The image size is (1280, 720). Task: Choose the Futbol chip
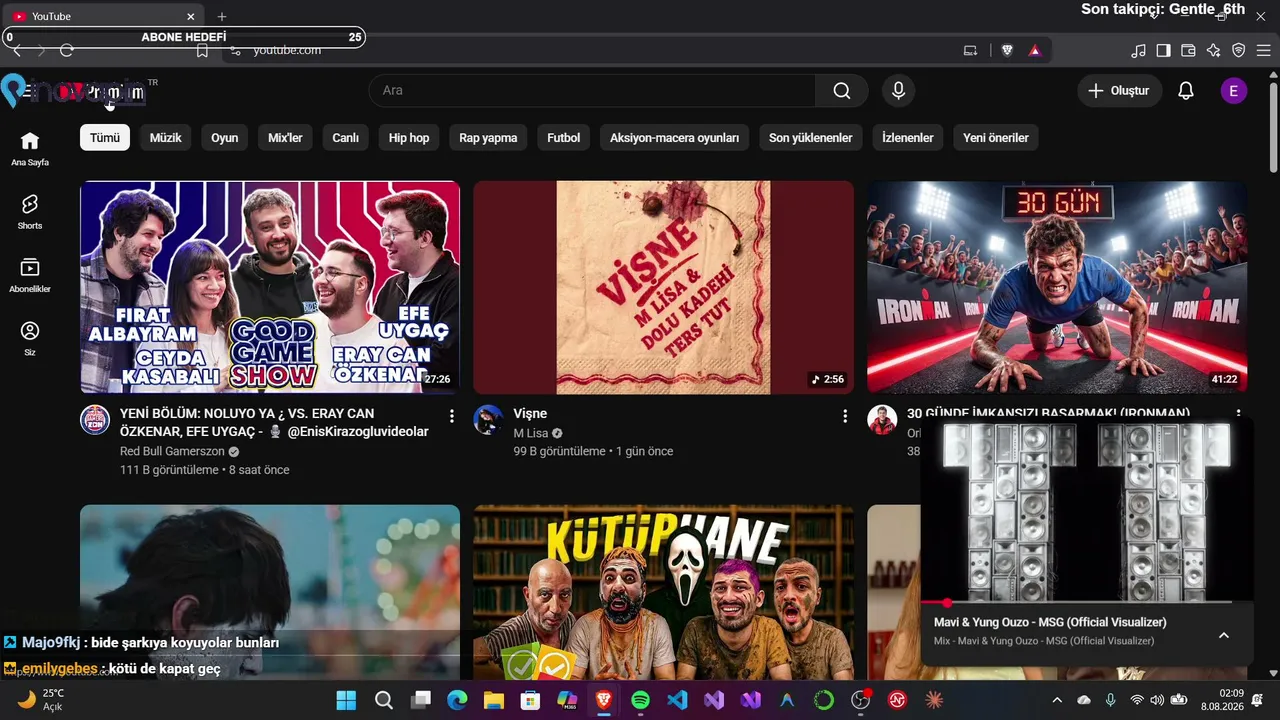[x=564, y=138]
